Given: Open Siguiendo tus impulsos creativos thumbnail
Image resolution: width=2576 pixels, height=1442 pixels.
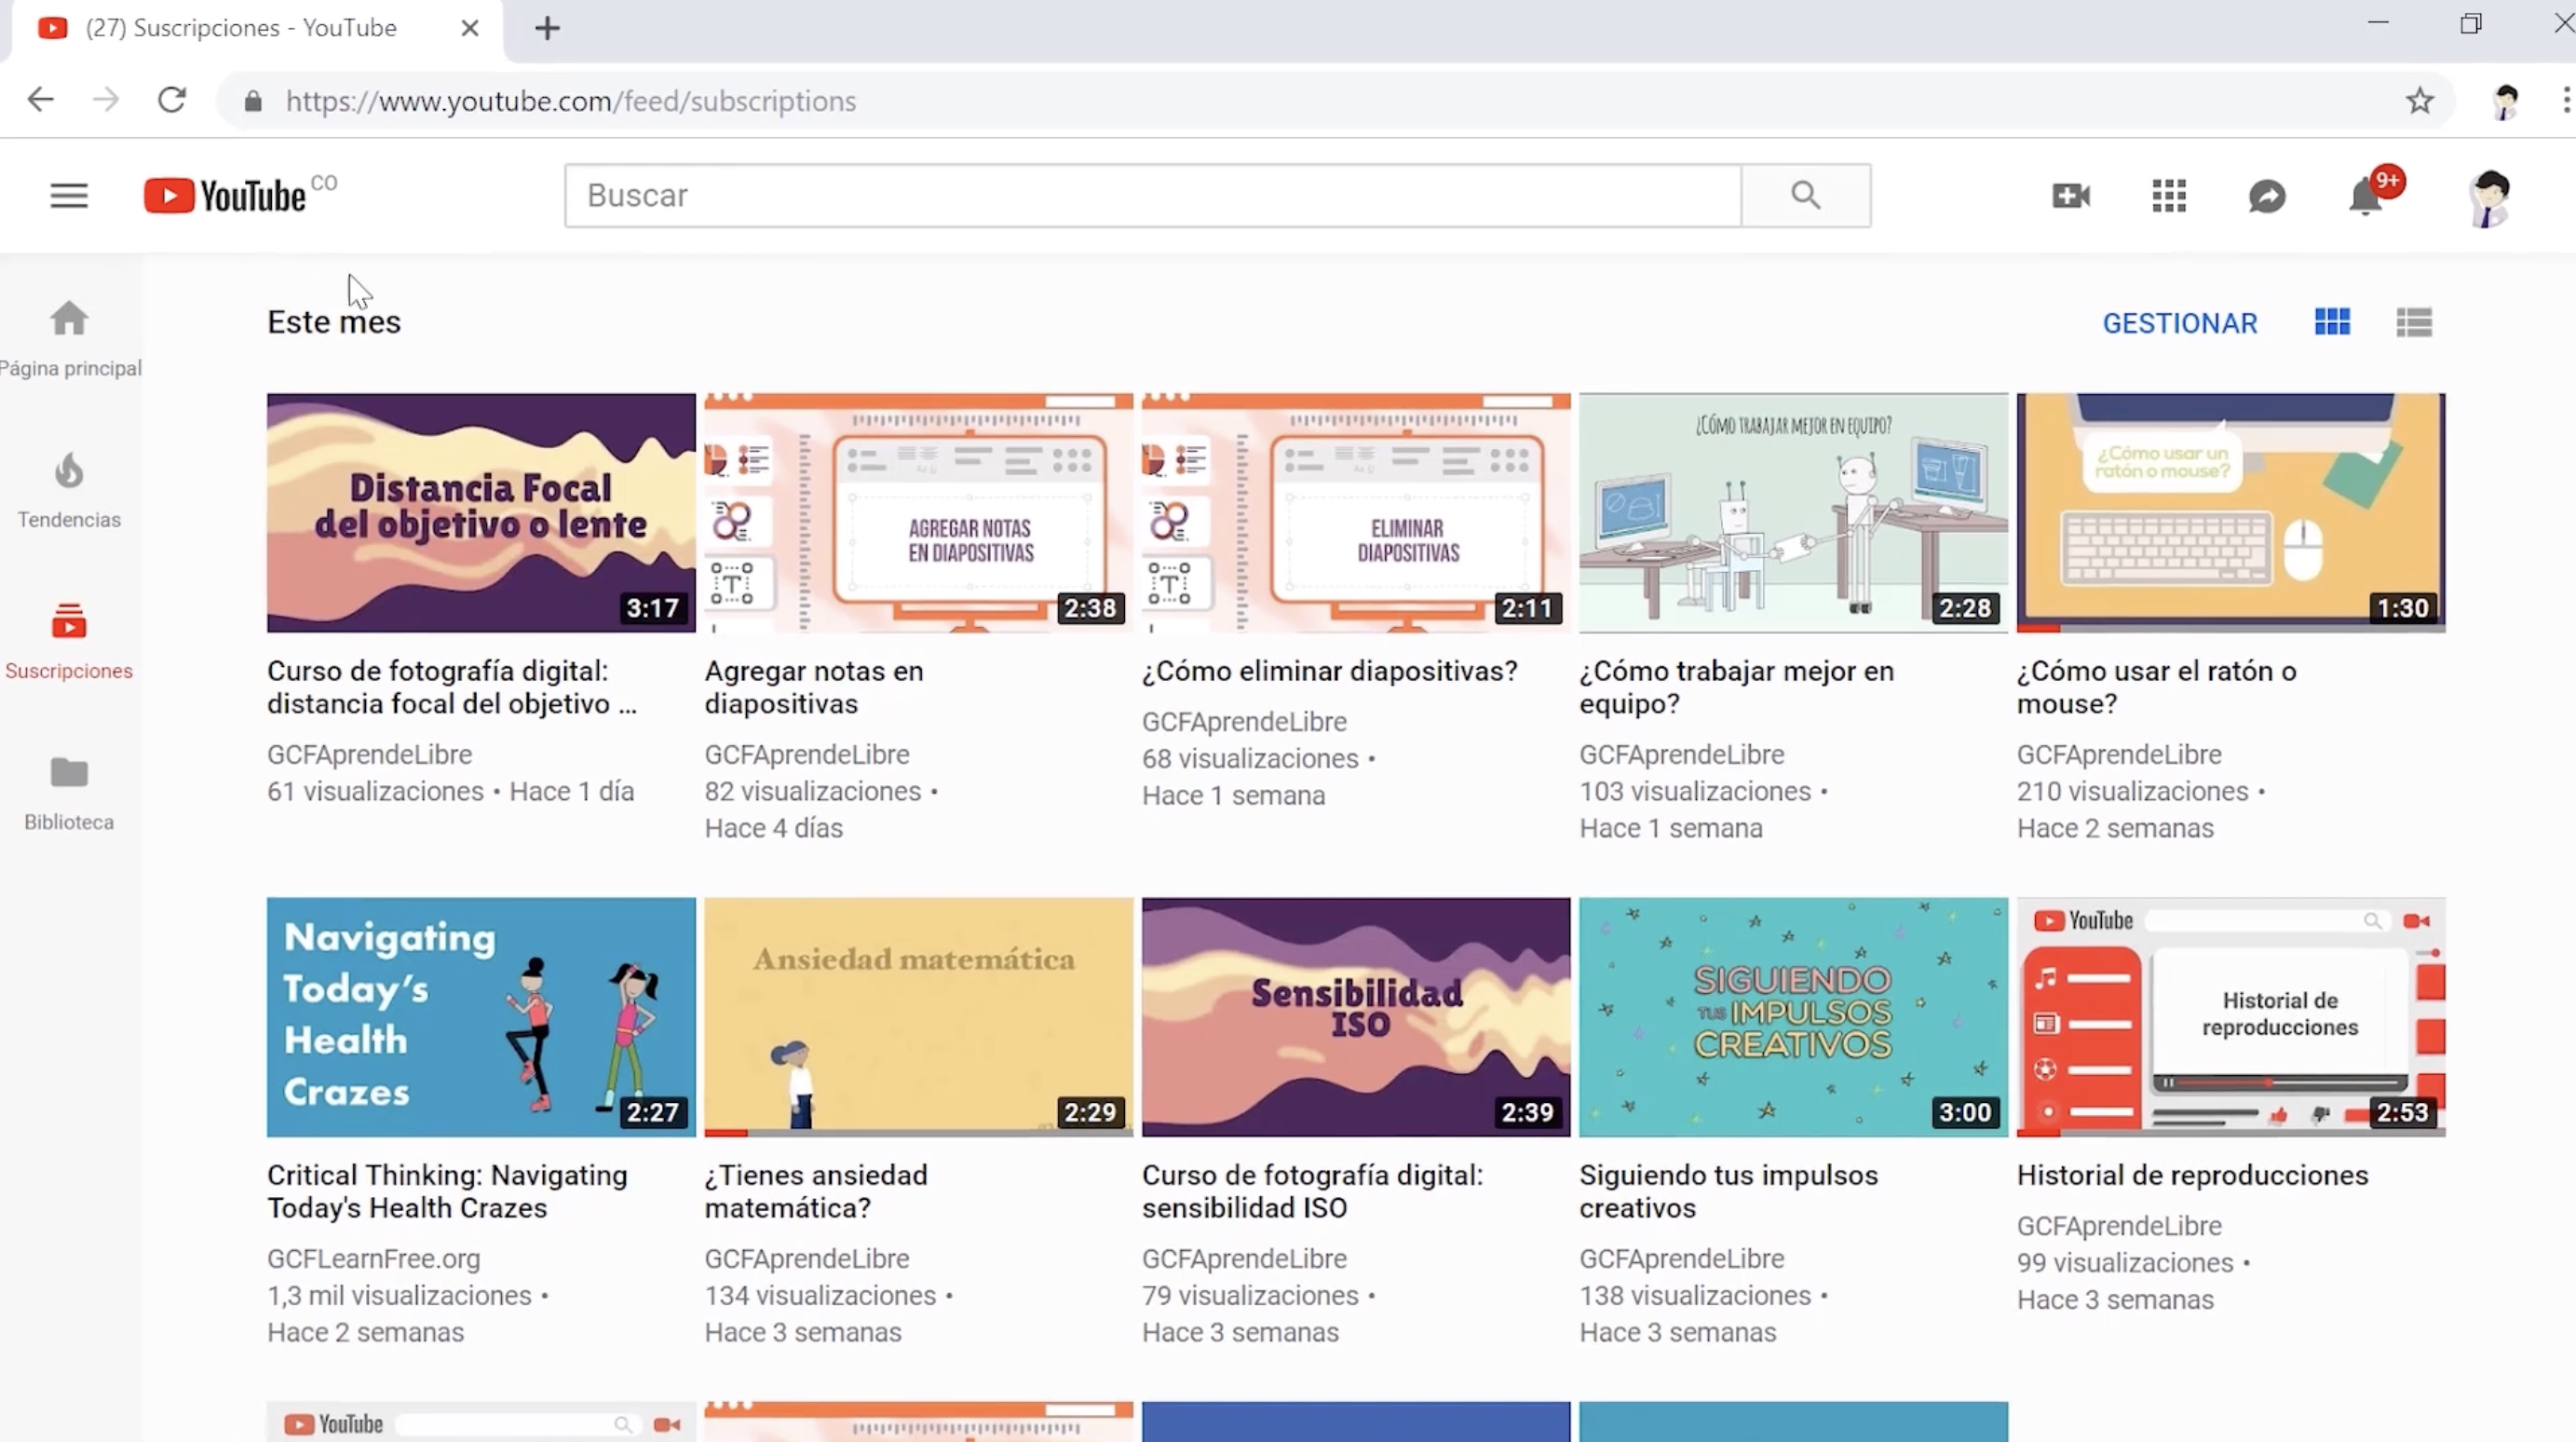Looking at the screenshot, I should coord(1793,1016).
